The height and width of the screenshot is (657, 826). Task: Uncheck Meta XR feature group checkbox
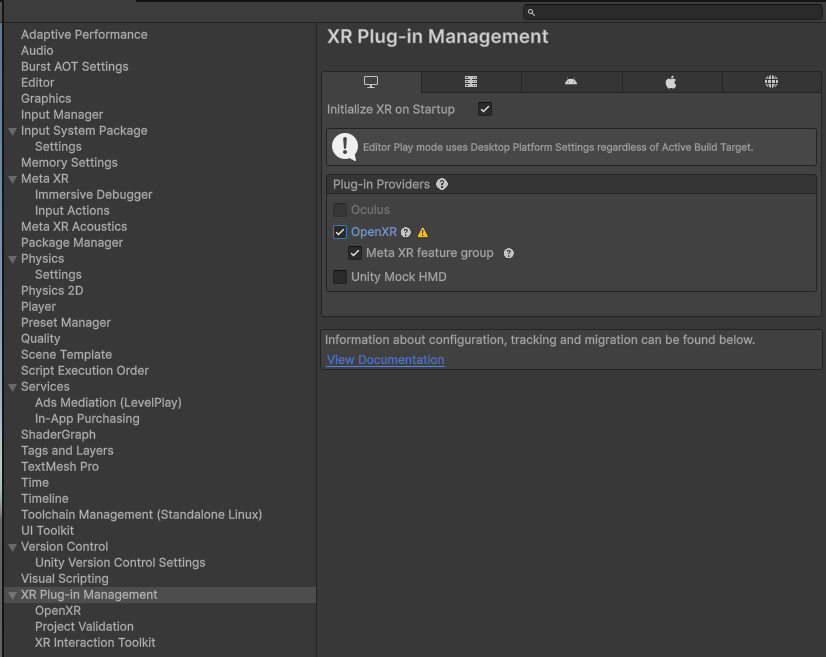pyautogui.click(x=355, y=253)
